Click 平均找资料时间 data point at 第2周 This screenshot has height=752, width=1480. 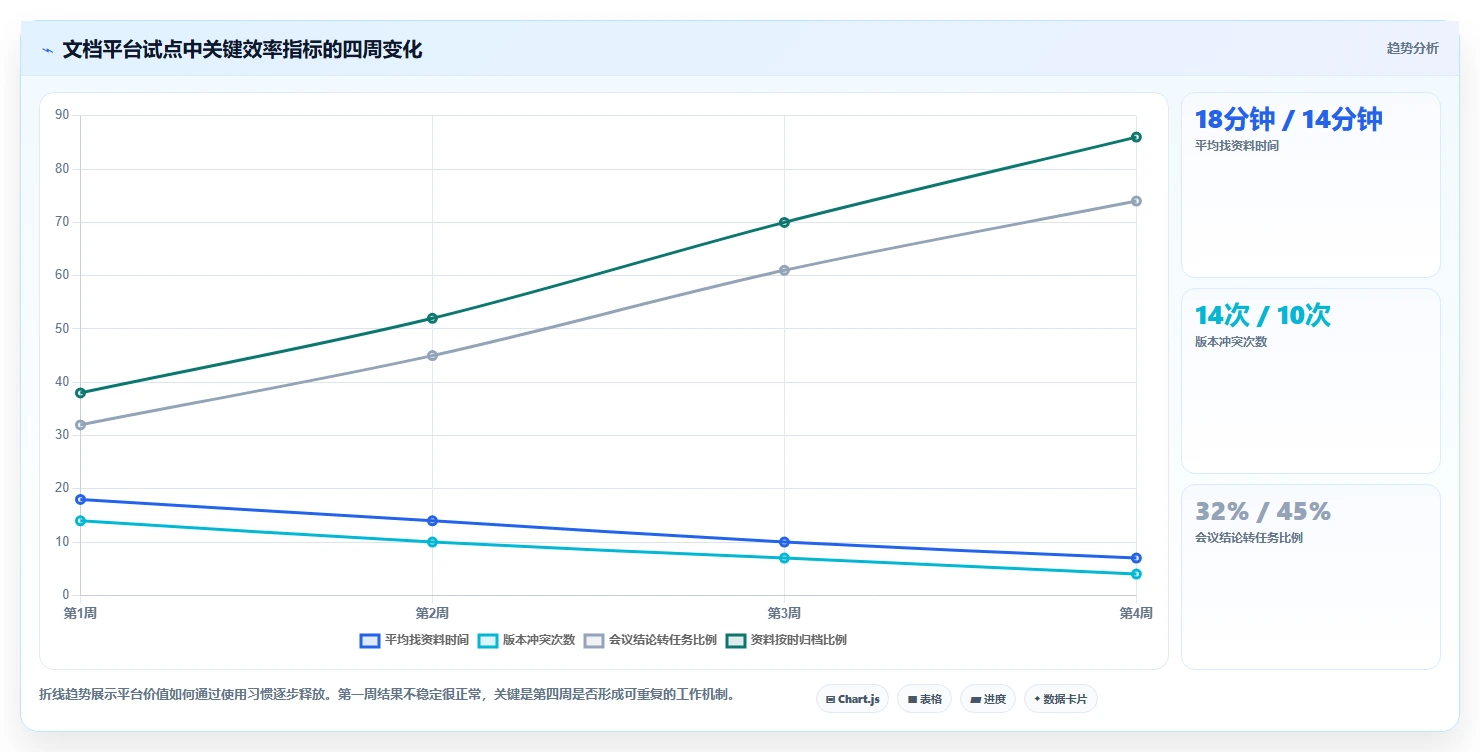[x=432, y=521]
